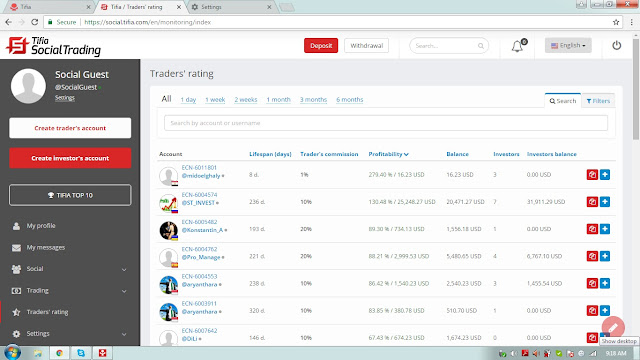
Task: Click blue plus icon for ECN-6004553 row
Action: coord(605,283)
